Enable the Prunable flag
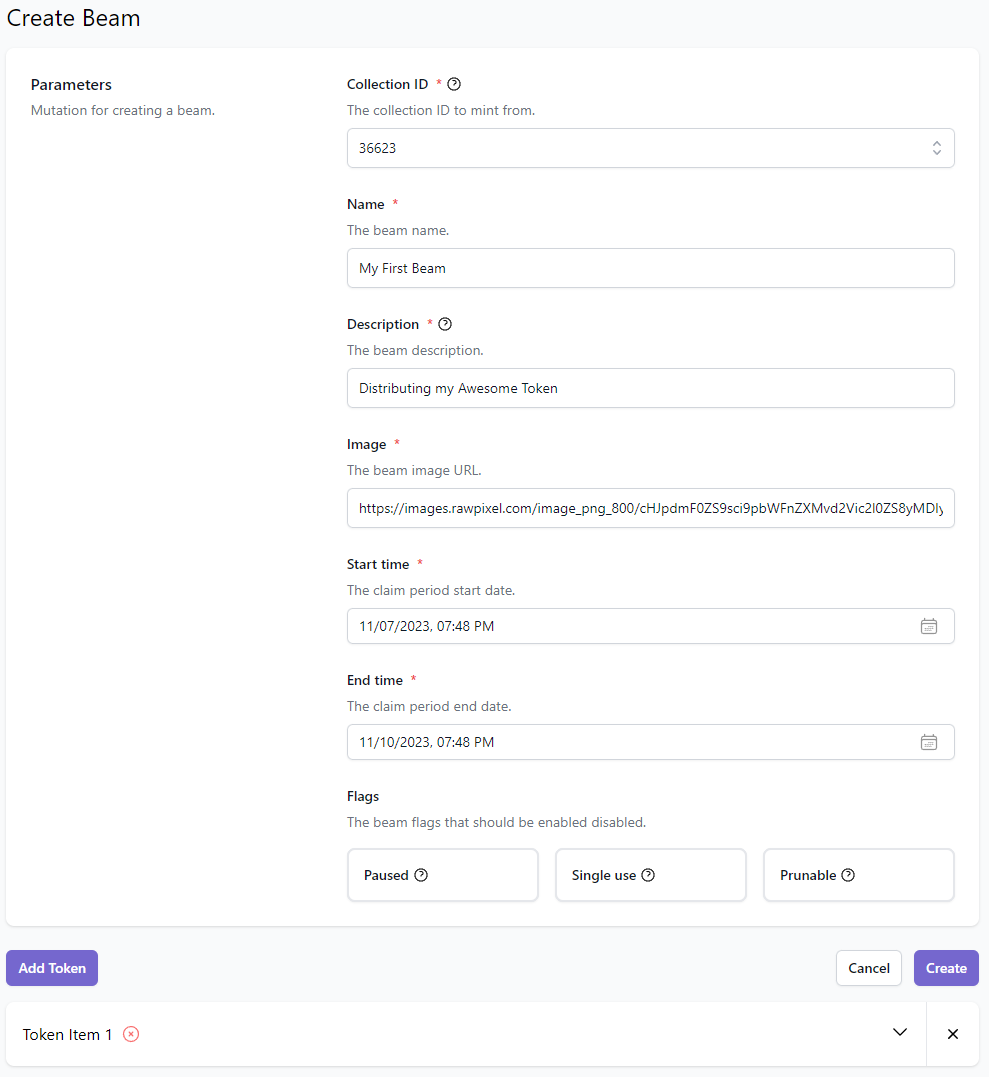This screenshot has height=1077, width=989. pos(859,875)
